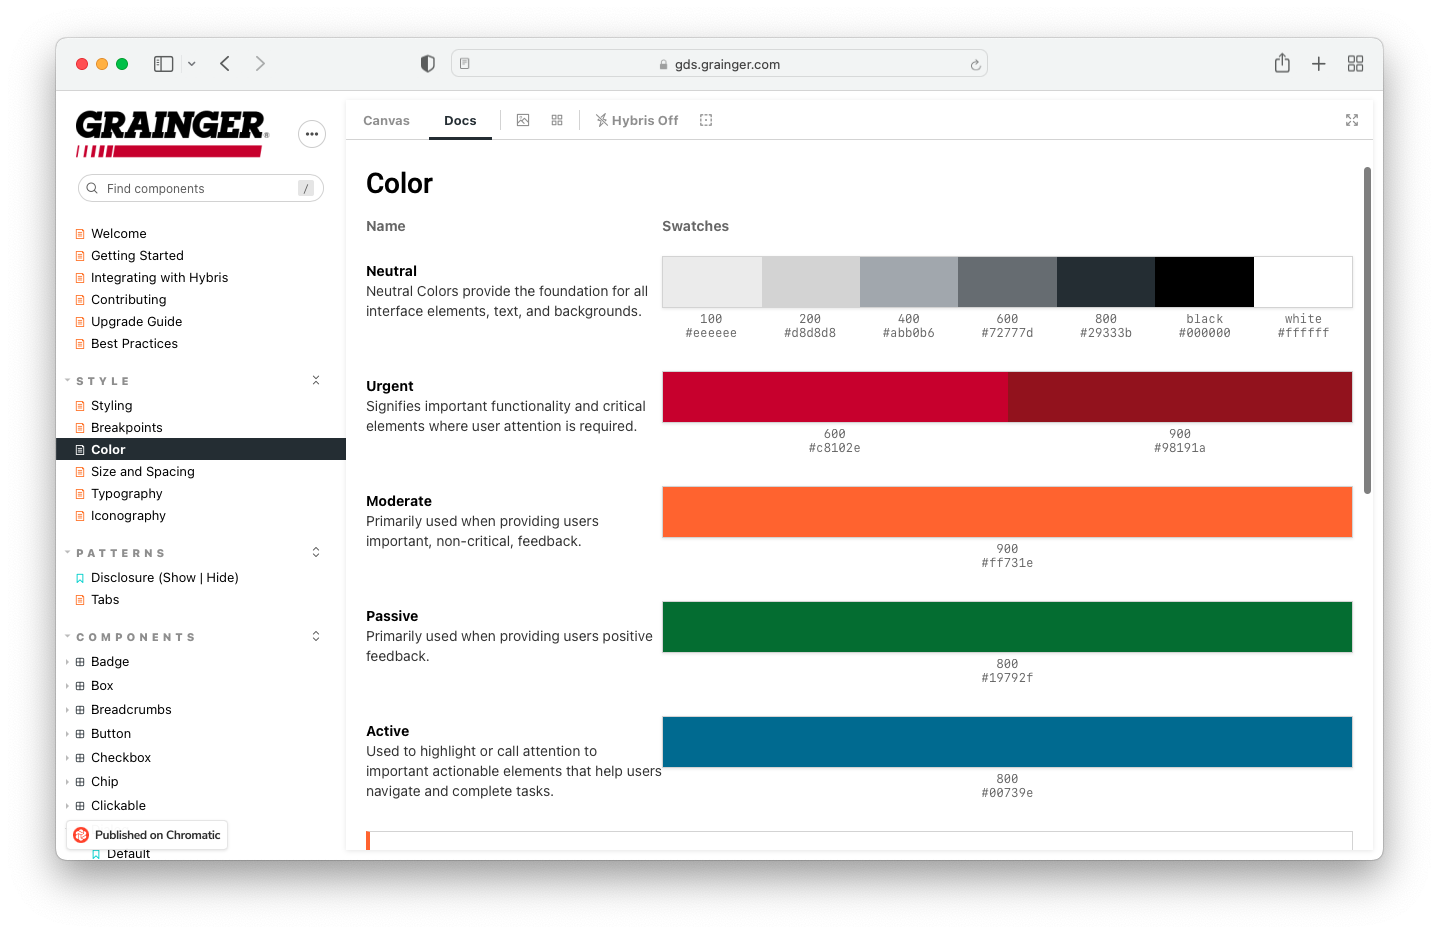Expand the Chip component

[x=104, y=782]
